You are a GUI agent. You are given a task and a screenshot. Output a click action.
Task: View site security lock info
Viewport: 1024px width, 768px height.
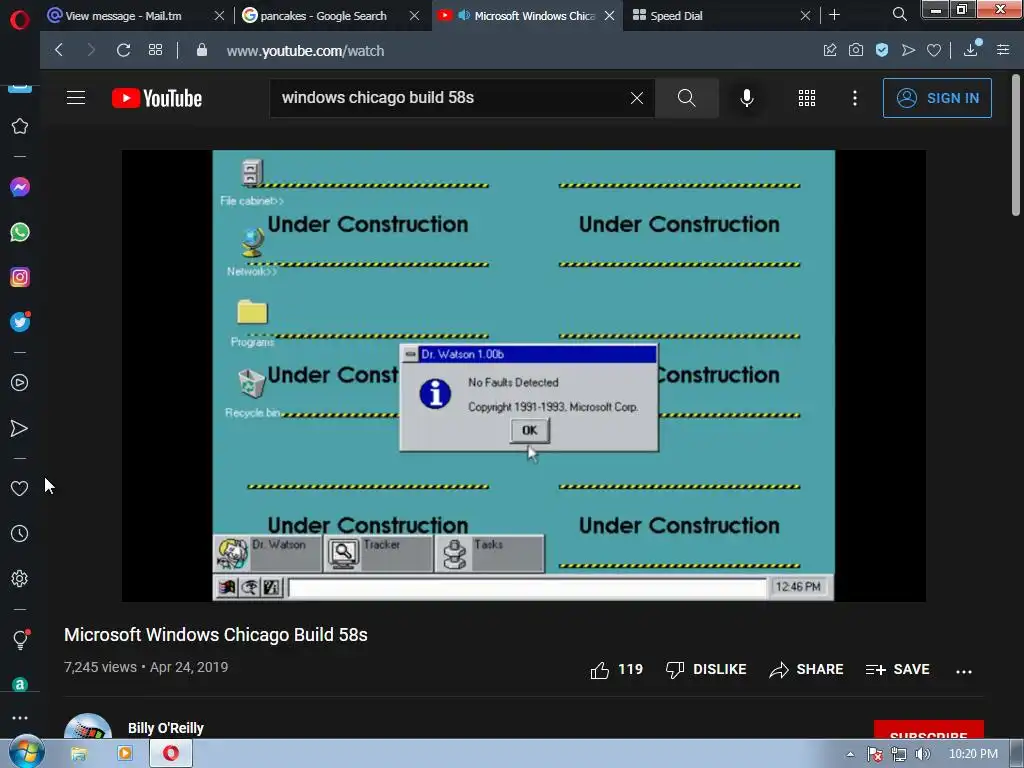tap(202, 50)
